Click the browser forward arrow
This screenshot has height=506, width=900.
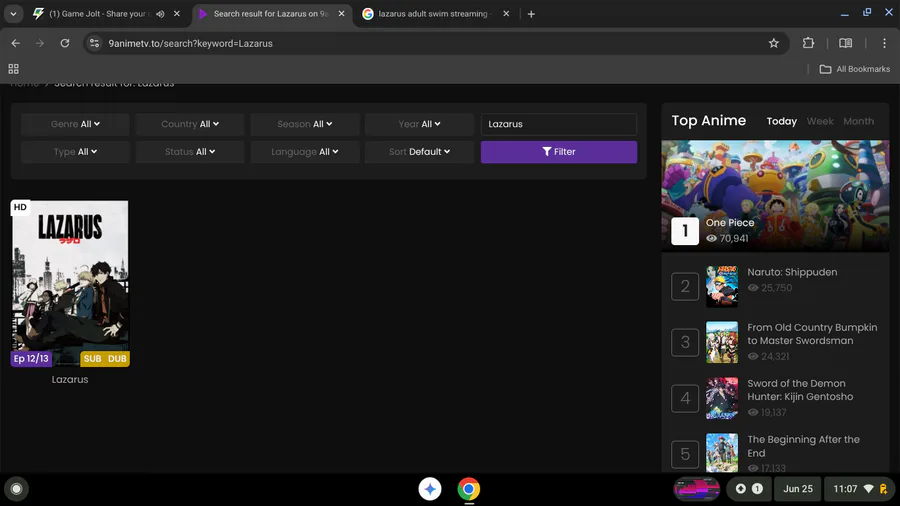point(40,43)
